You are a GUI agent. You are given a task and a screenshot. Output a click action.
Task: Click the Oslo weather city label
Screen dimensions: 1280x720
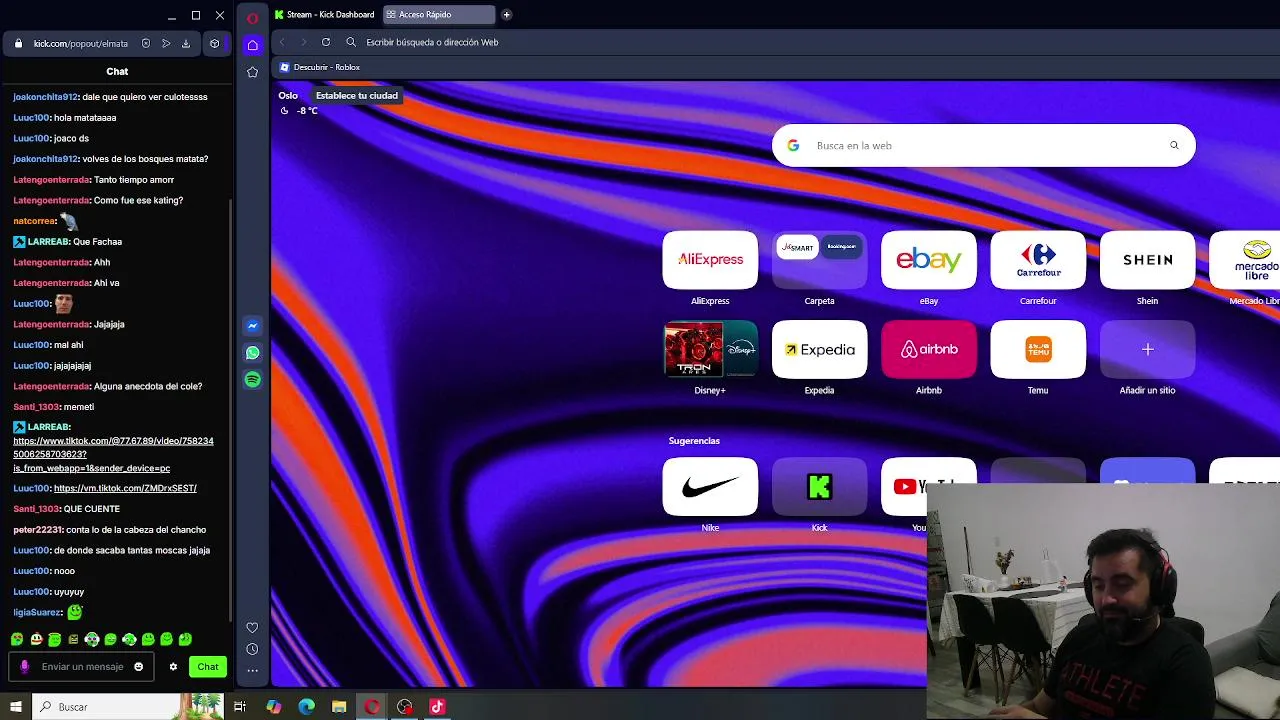288,96
